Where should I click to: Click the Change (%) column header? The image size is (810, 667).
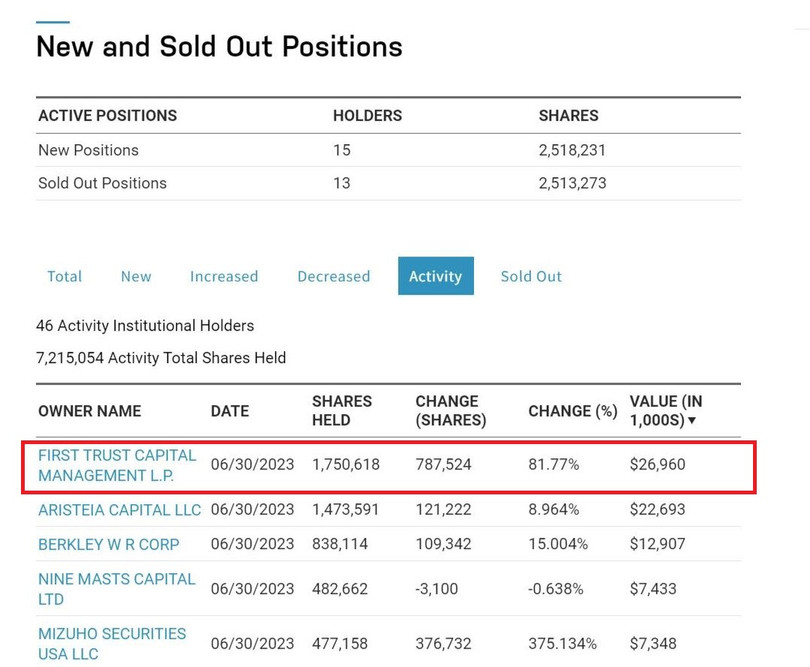click(572, 411)
